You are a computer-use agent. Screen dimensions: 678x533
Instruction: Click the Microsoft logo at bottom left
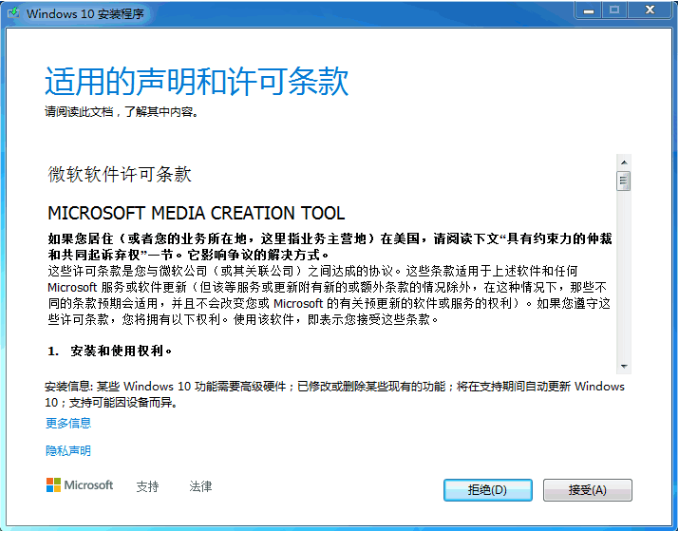(x=79, y=486)
